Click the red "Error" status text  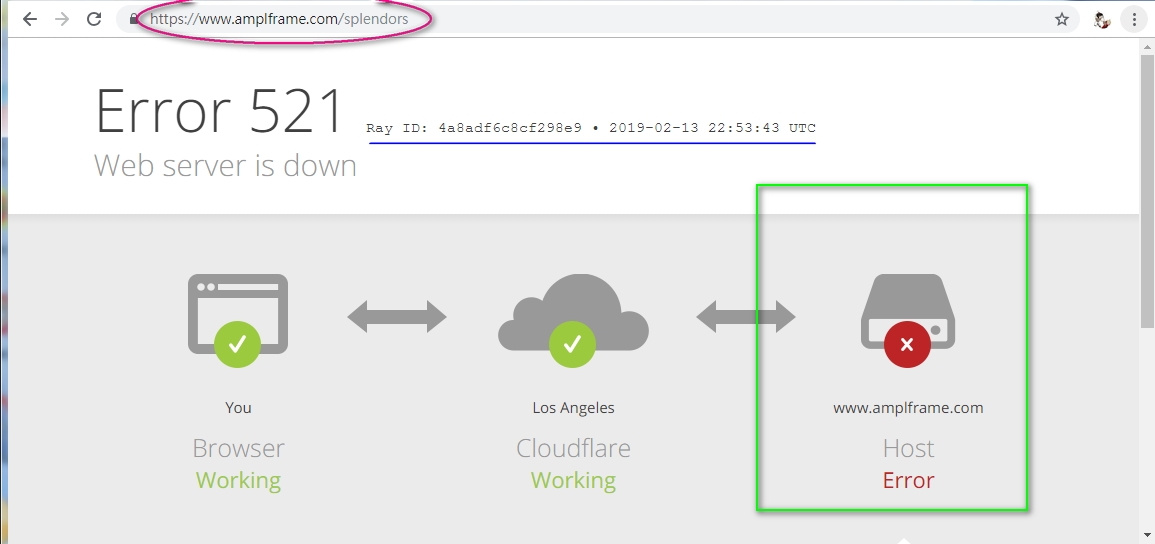pyautogui.click(x=908, y=481)
